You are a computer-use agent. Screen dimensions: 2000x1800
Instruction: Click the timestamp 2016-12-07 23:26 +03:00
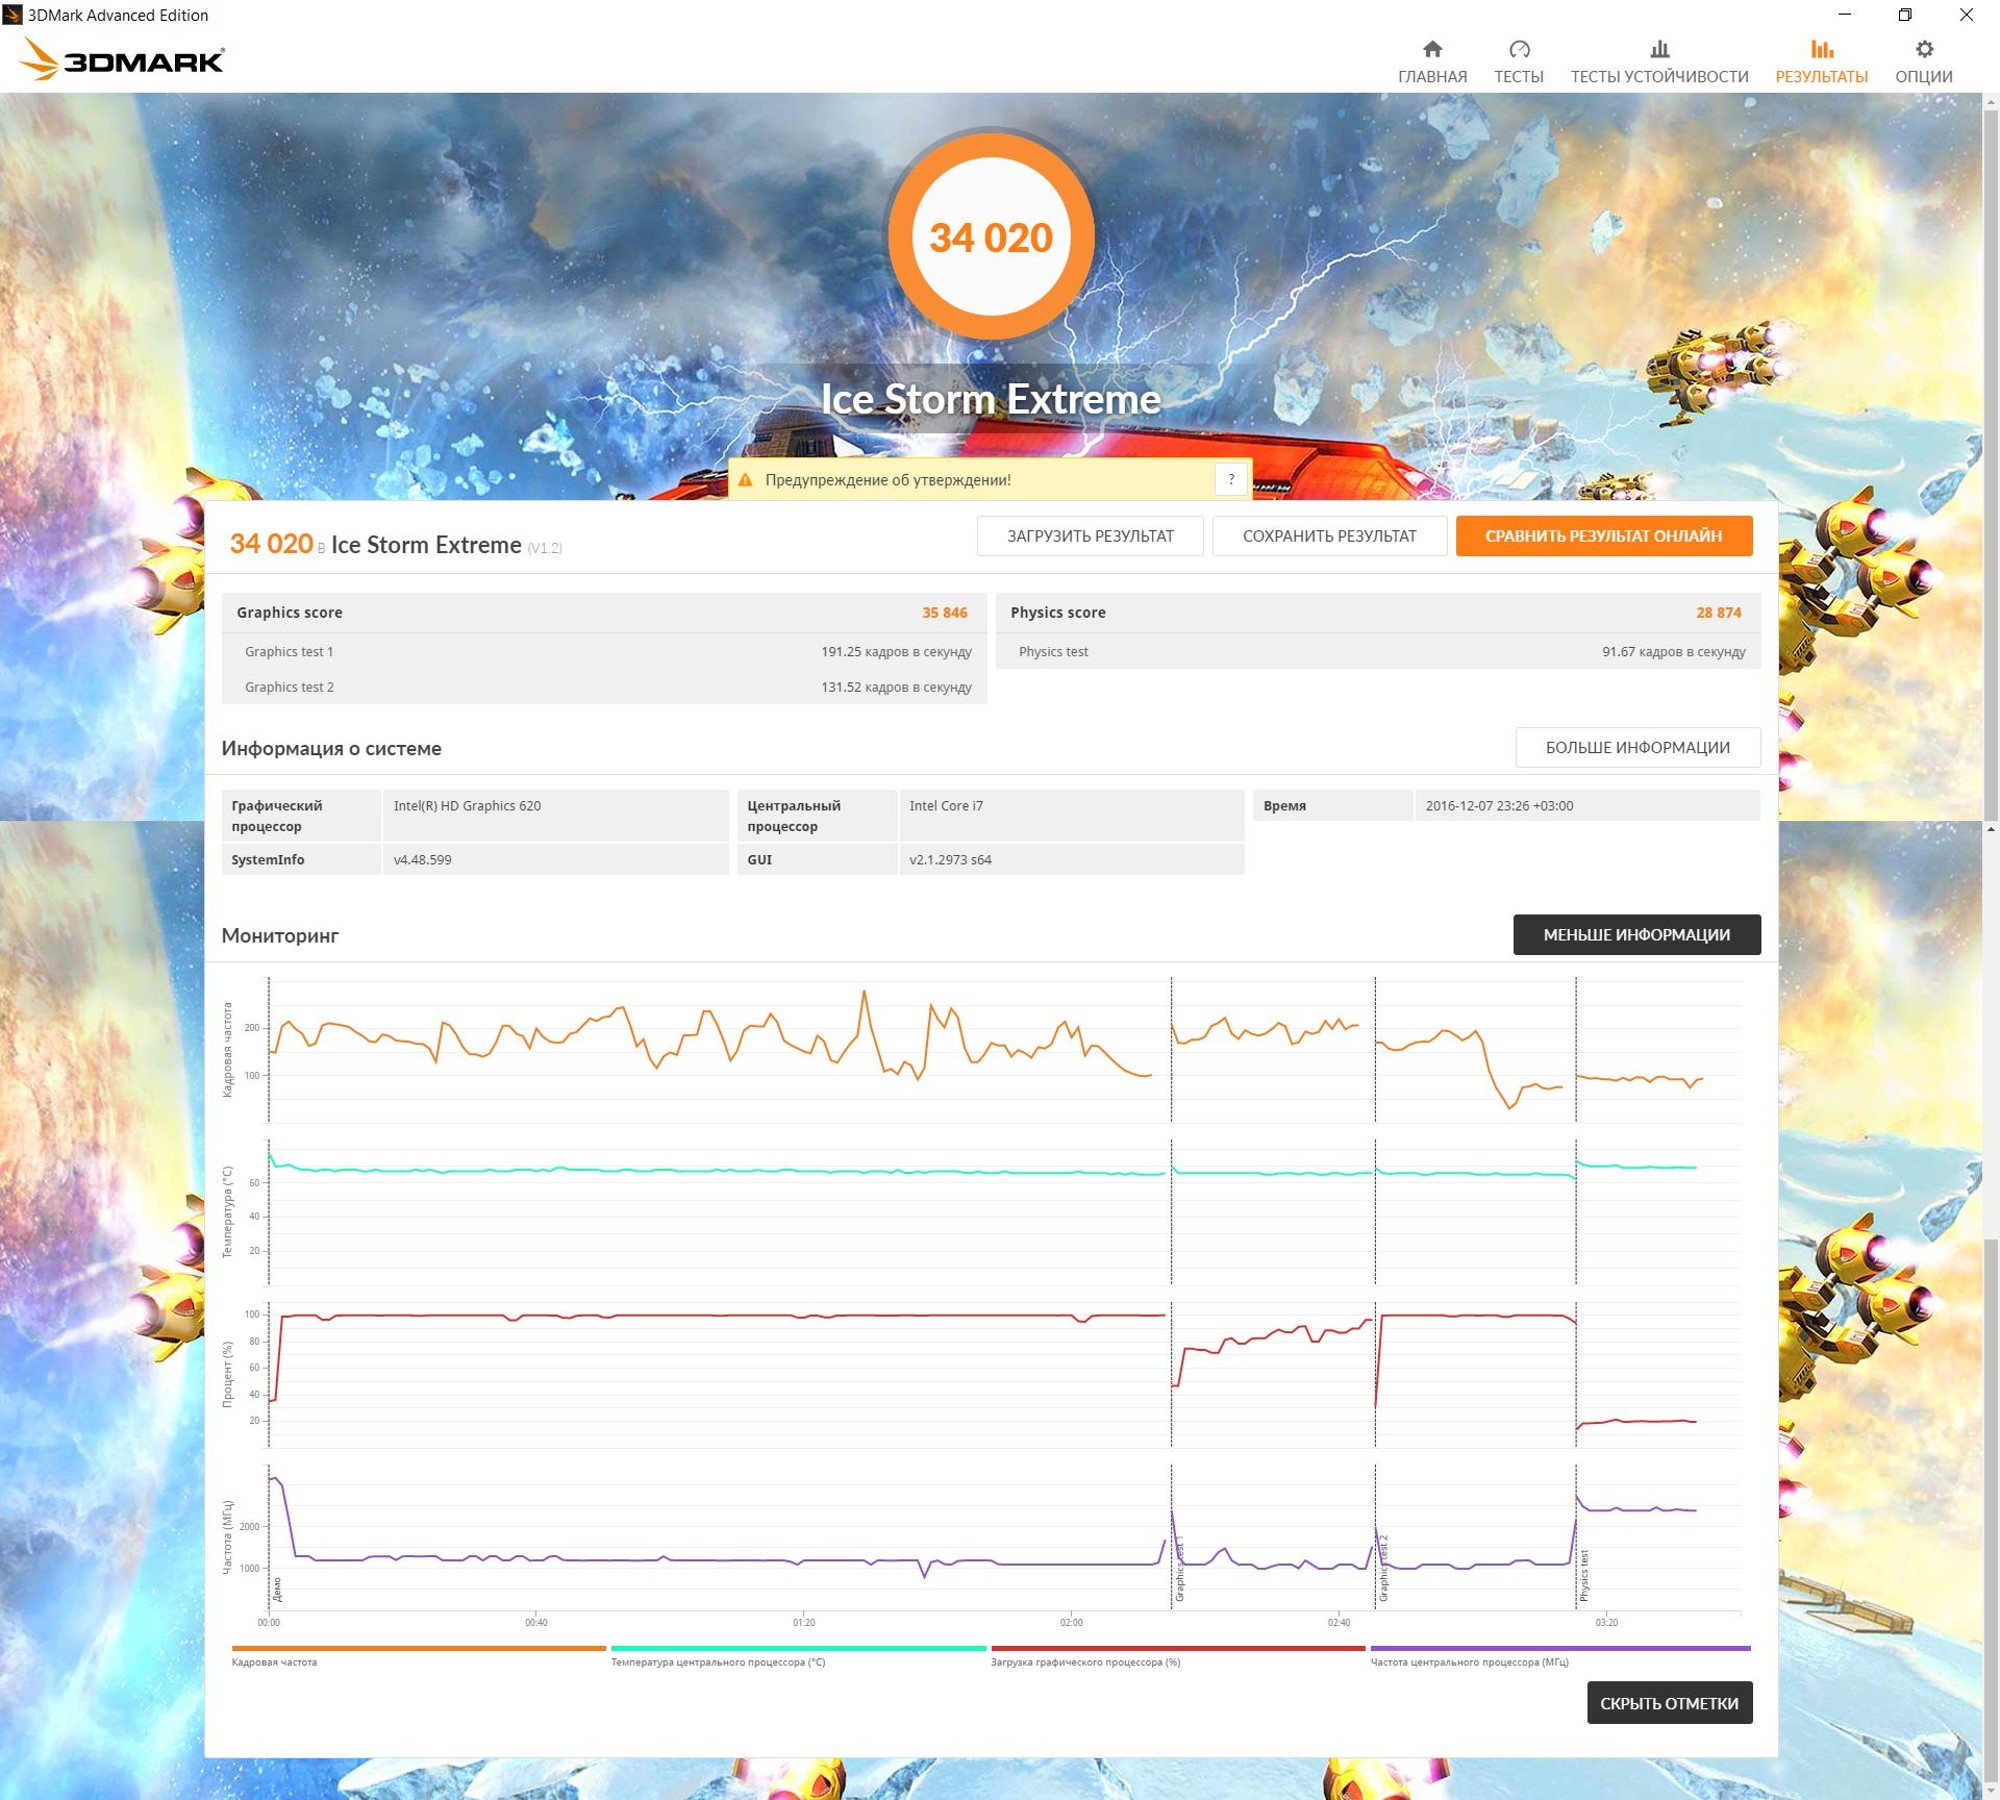(x=1499, y=805)
